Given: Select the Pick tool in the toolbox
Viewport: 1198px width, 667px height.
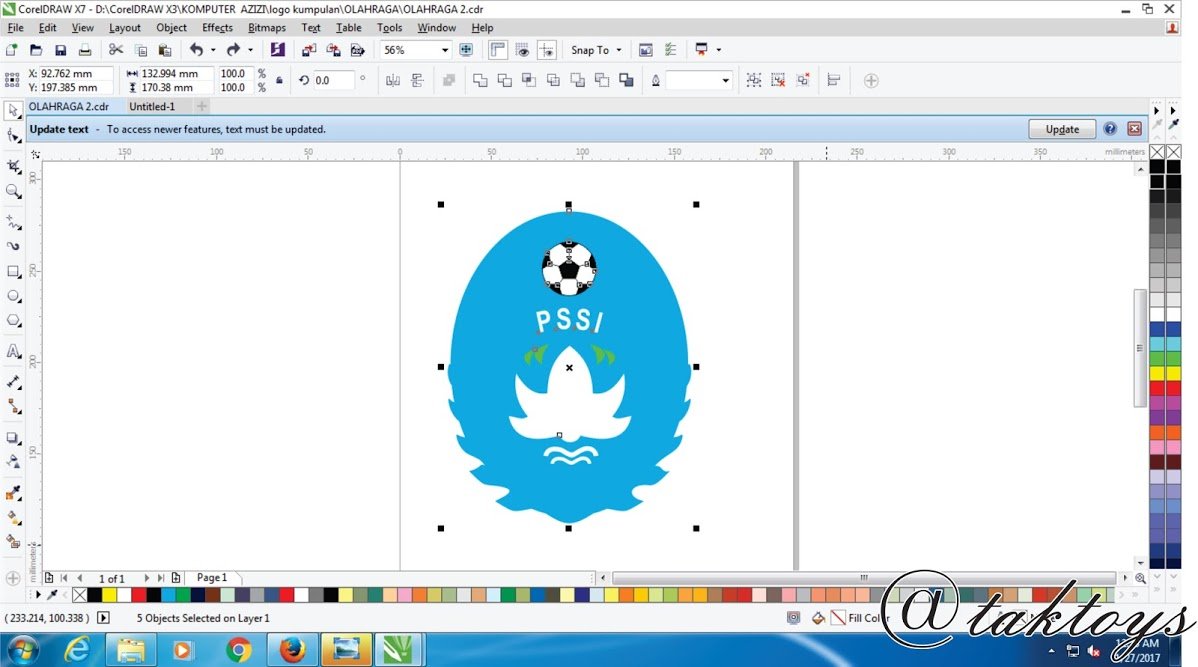Looking at the screenshot, I should coord(13,111).
